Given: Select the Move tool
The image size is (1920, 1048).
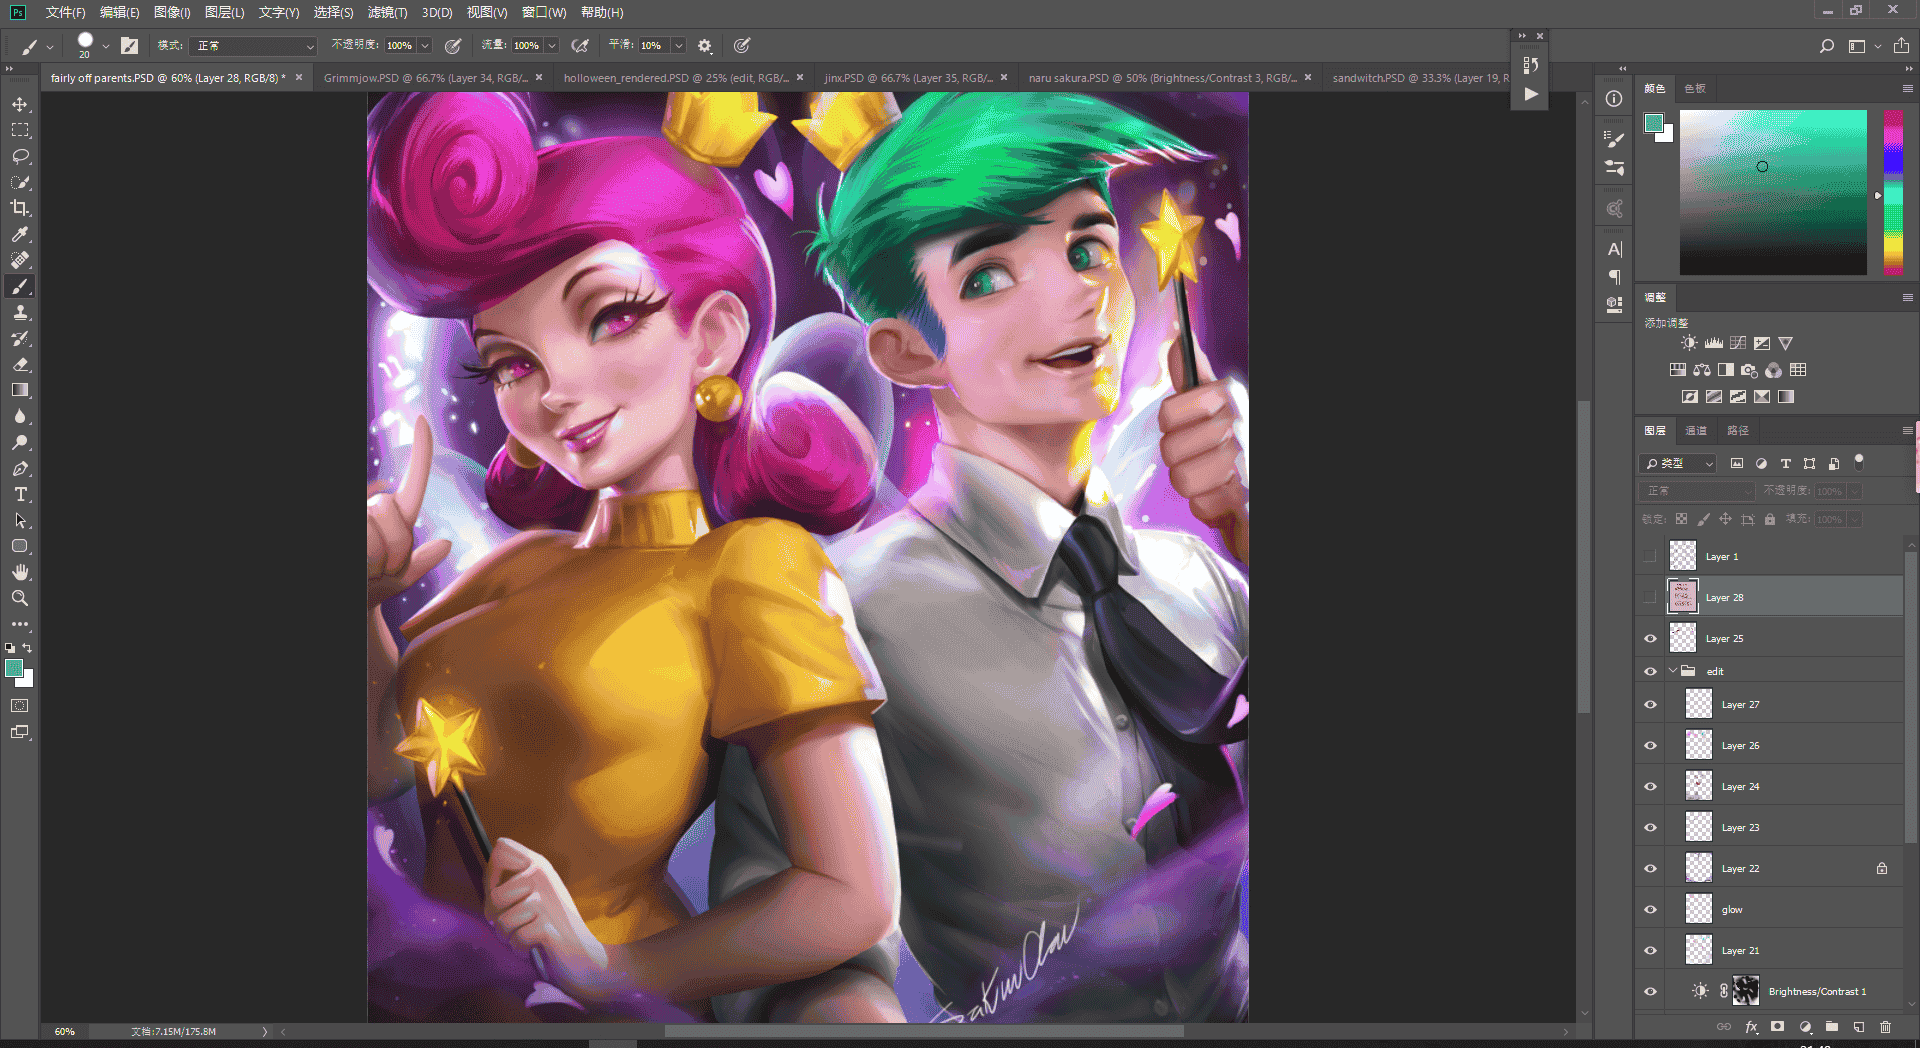Looking at the screenshot, I should point(20,104).
